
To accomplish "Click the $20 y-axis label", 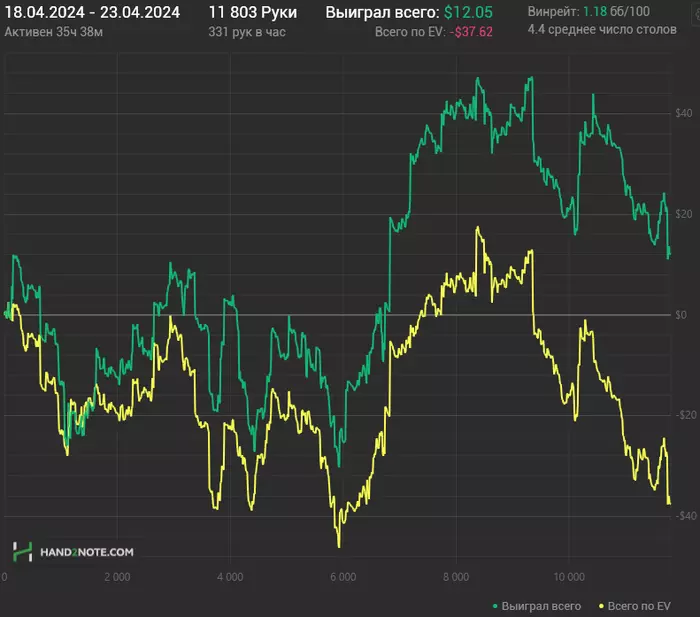I will tap(683, 214).
